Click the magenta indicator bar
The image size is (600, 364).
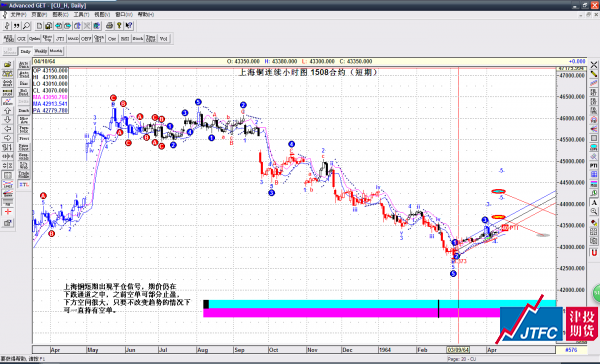click(x=351, y=313)
